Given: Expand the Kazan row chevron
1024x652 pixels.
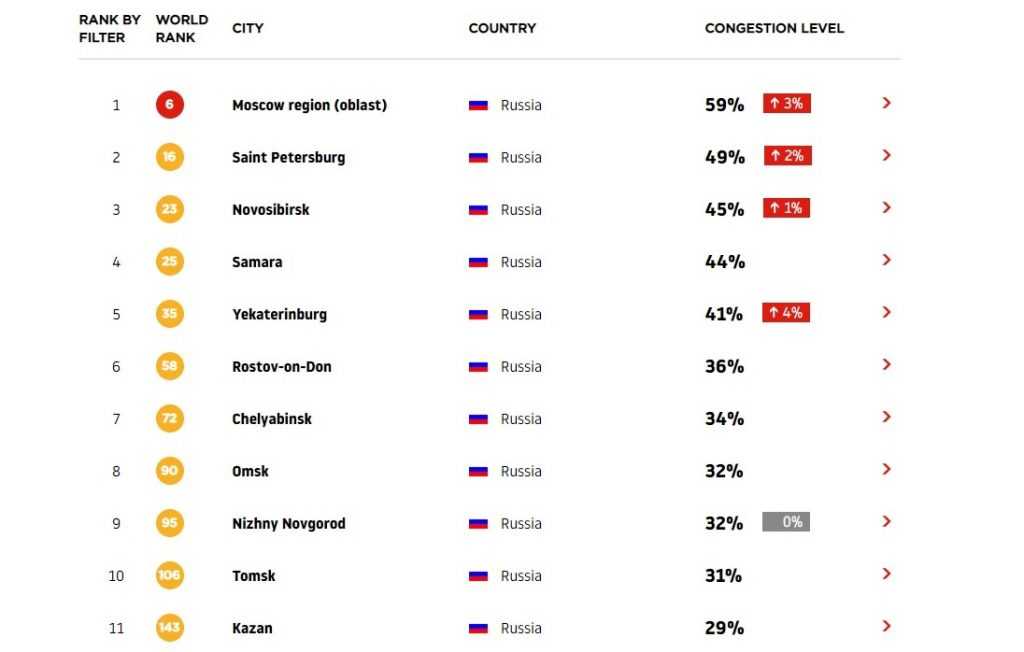Looking at the screenshot, I should [x=886, y=625].
